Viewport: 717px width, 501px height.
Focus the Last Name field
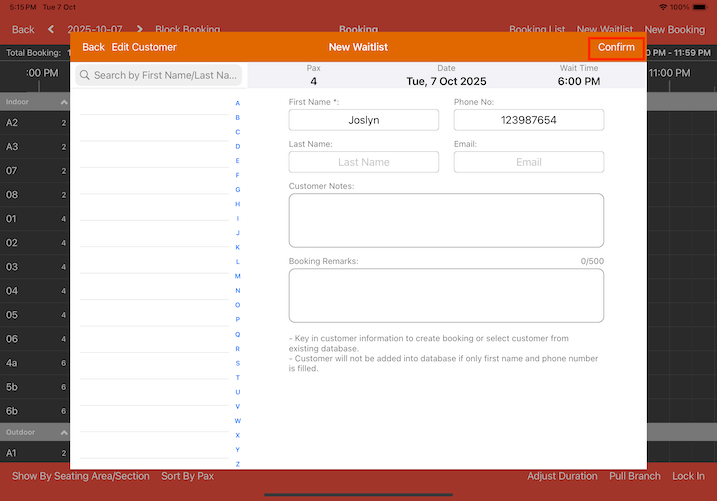click(364, 162)
